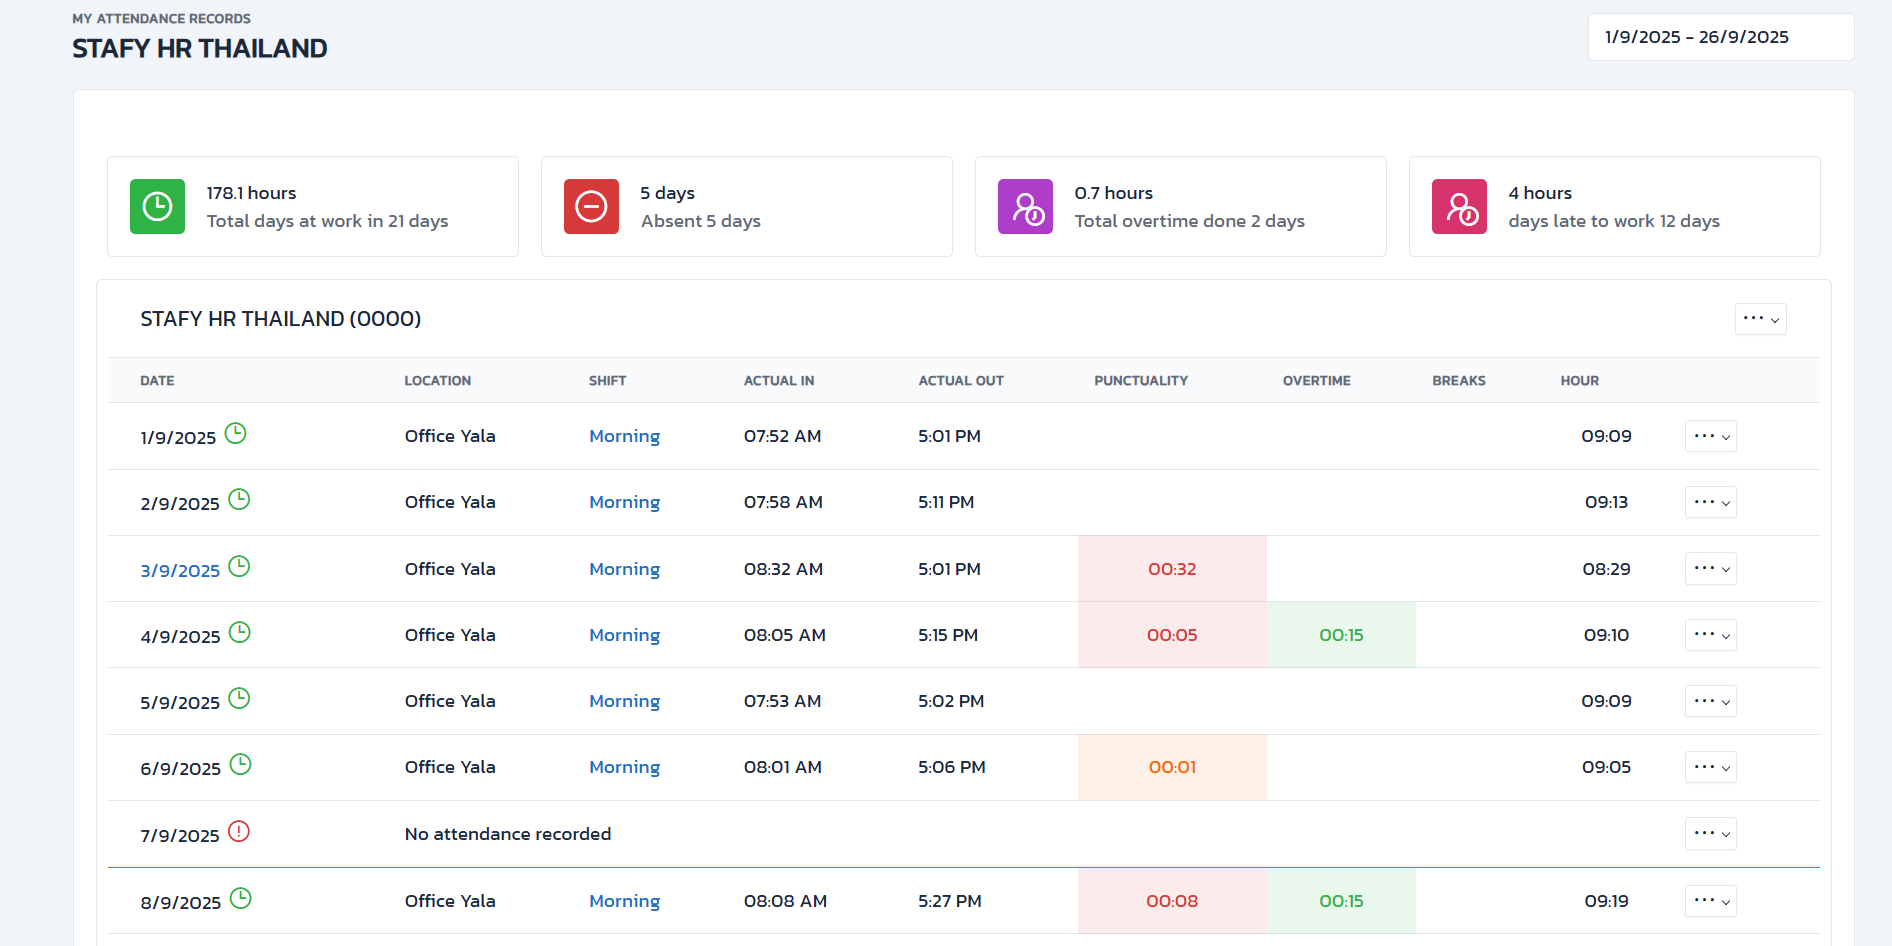The image size is (1892, 946).
Task: Click the green 00:15 overtime cell for 4/9/2025
Action: pos(1341,635)
